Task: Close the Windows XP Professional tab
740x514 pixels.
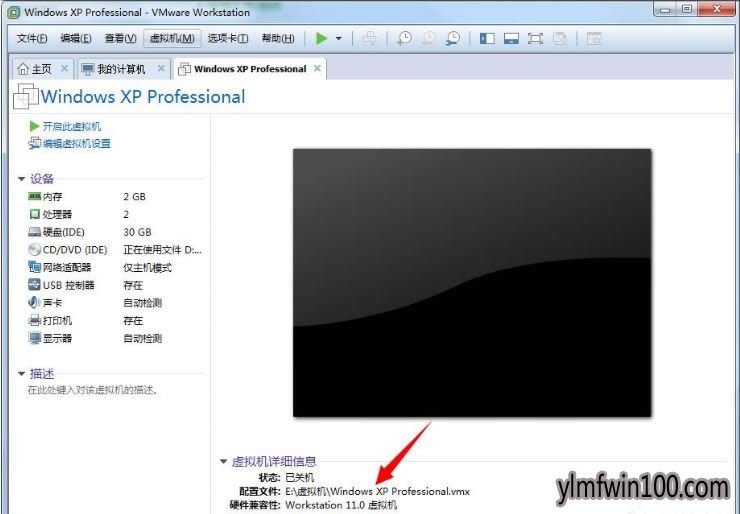Action: [318, 69]
